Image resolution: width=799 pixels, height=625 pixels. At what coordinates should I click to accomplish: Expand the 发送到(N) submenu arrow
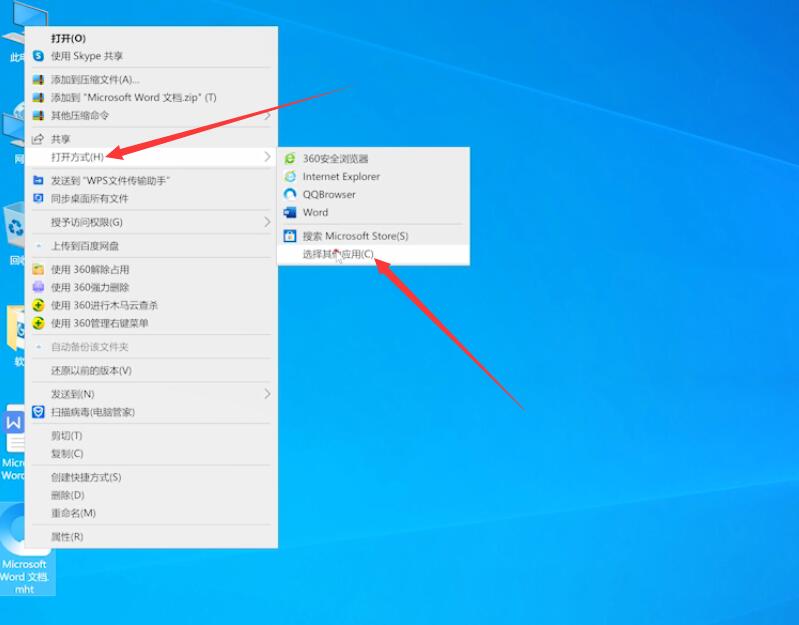[267, 394]
